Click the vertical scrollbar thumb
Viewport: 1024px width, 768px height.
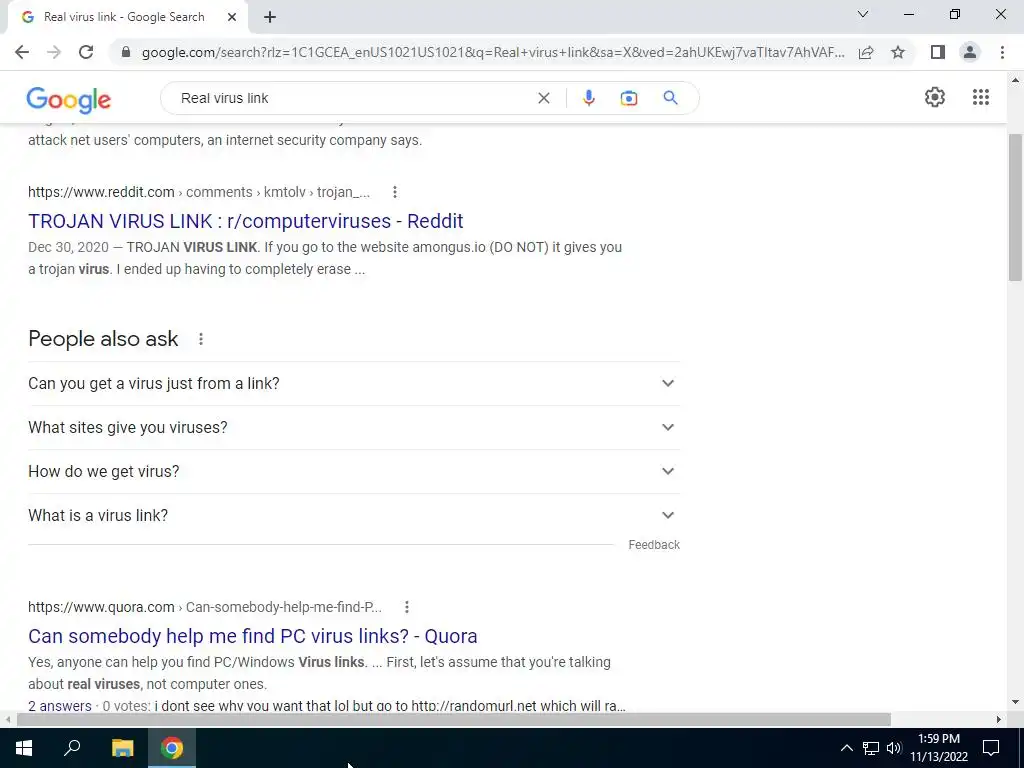pyautogui.click(x=1015, y=208)
